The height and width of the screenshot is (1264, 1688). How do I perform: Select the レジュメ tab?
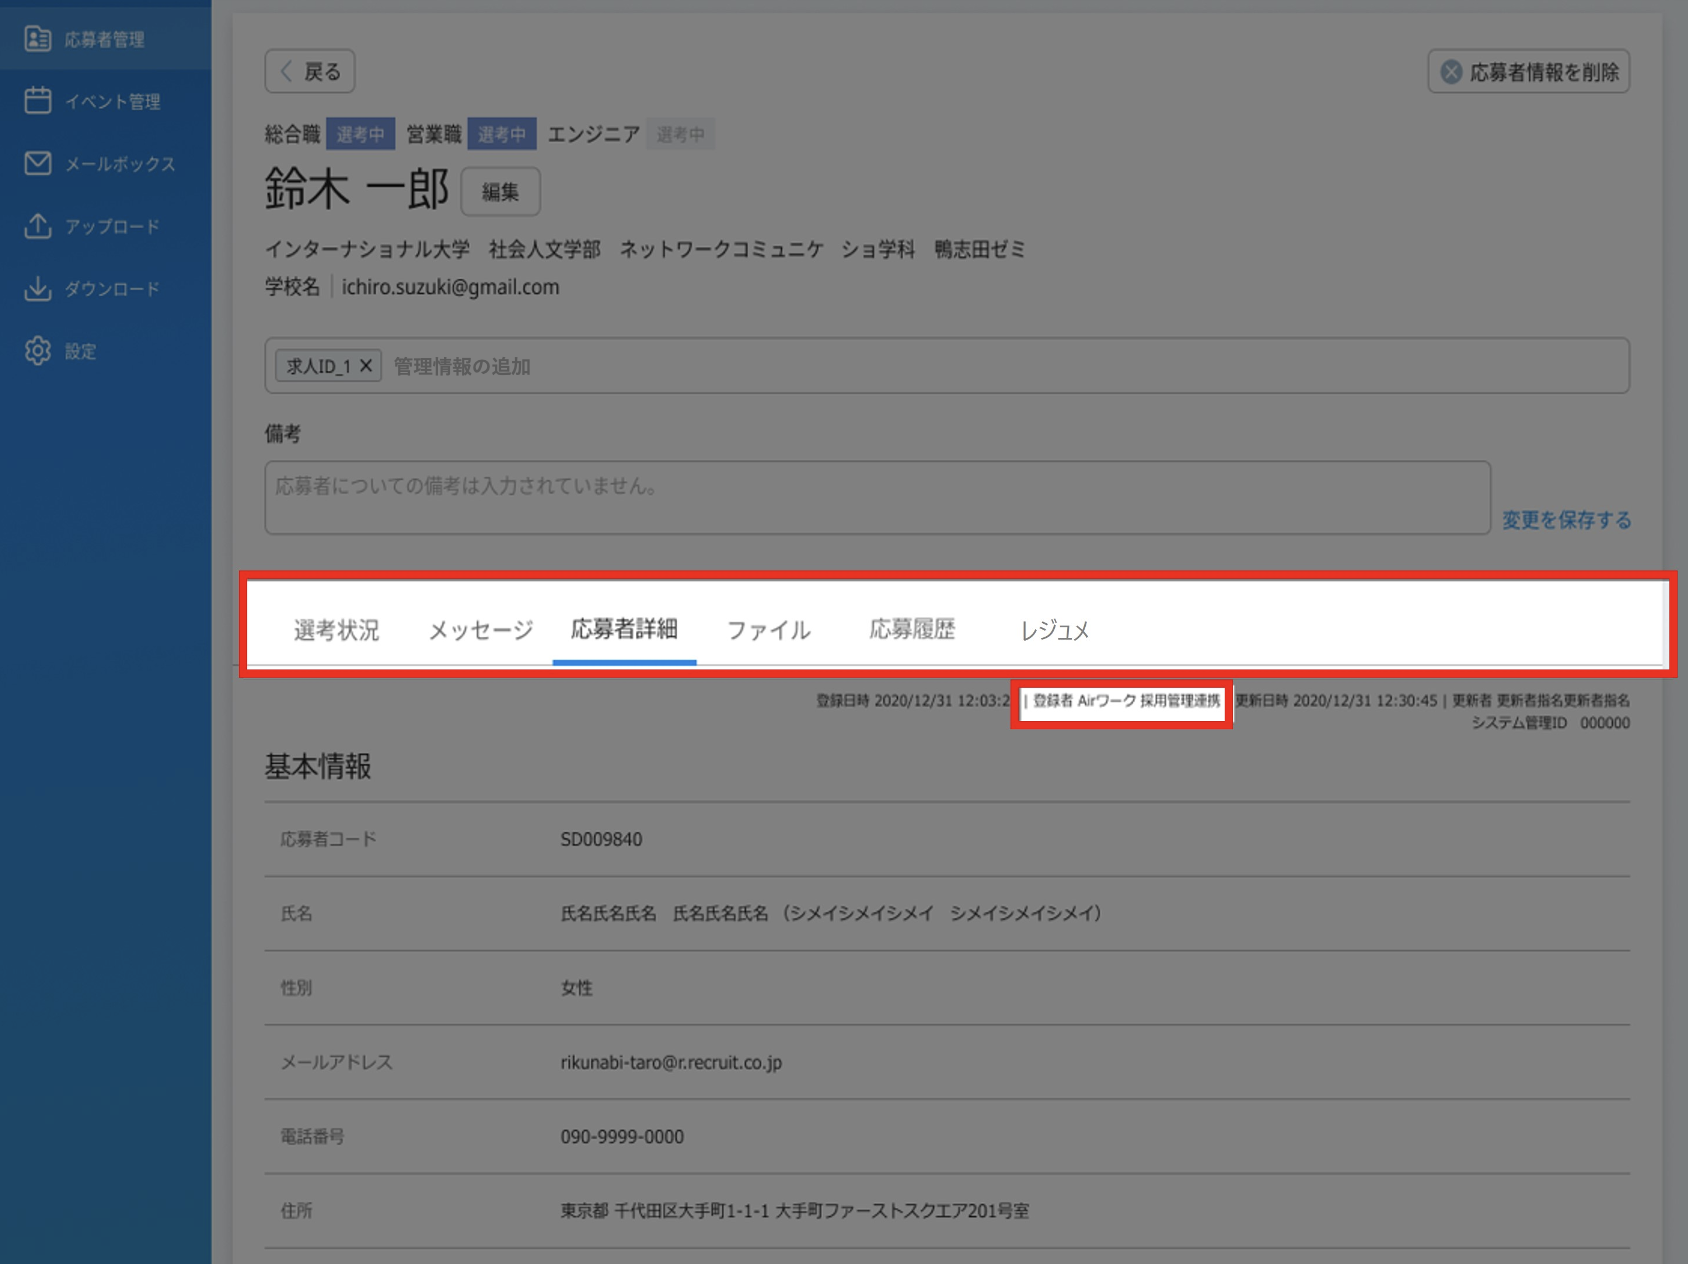1054,630
